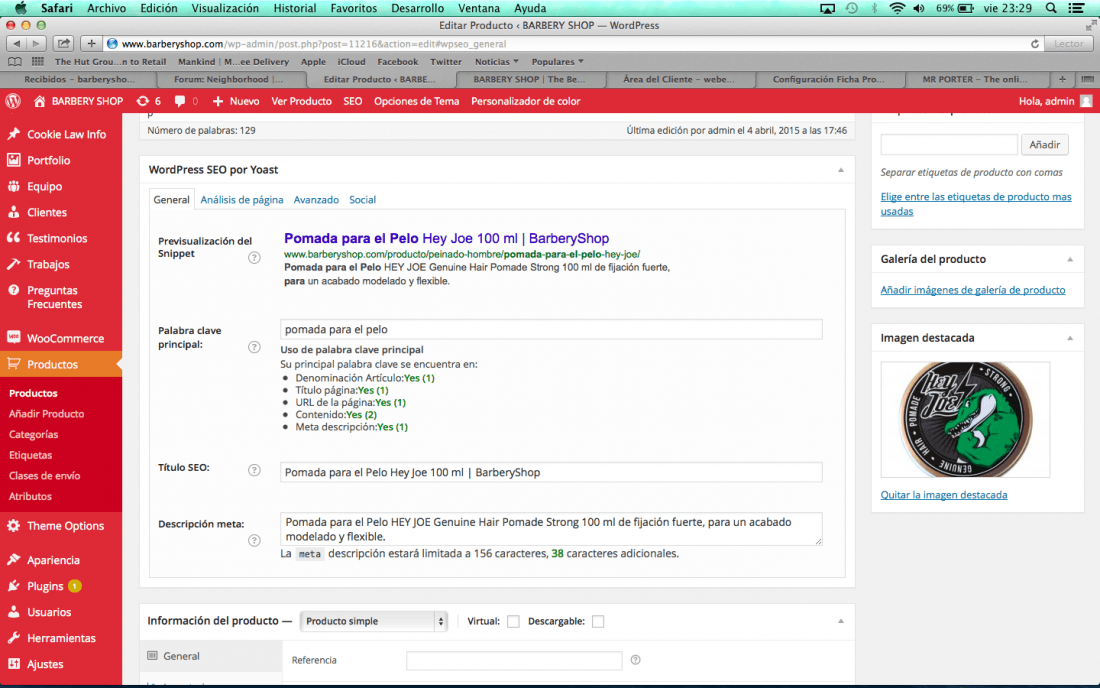The height and width of the screenshot is (688, 1100).
Task: Open the Historial menu in Safari
Action: click(295, 8)
